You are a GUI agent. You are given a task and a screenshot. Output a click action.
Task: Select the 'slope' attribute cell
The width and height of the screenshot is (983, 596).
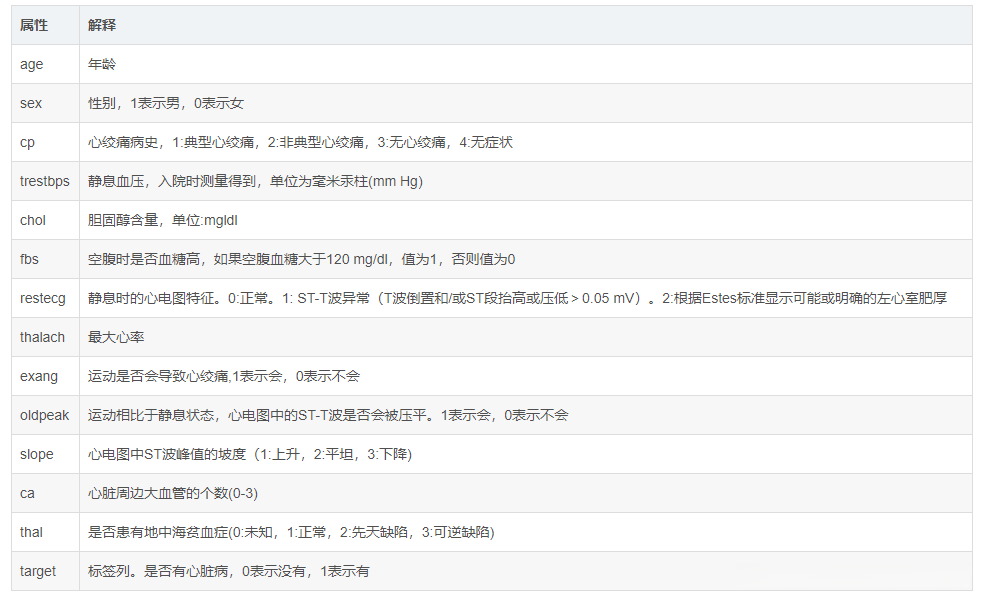45,454
